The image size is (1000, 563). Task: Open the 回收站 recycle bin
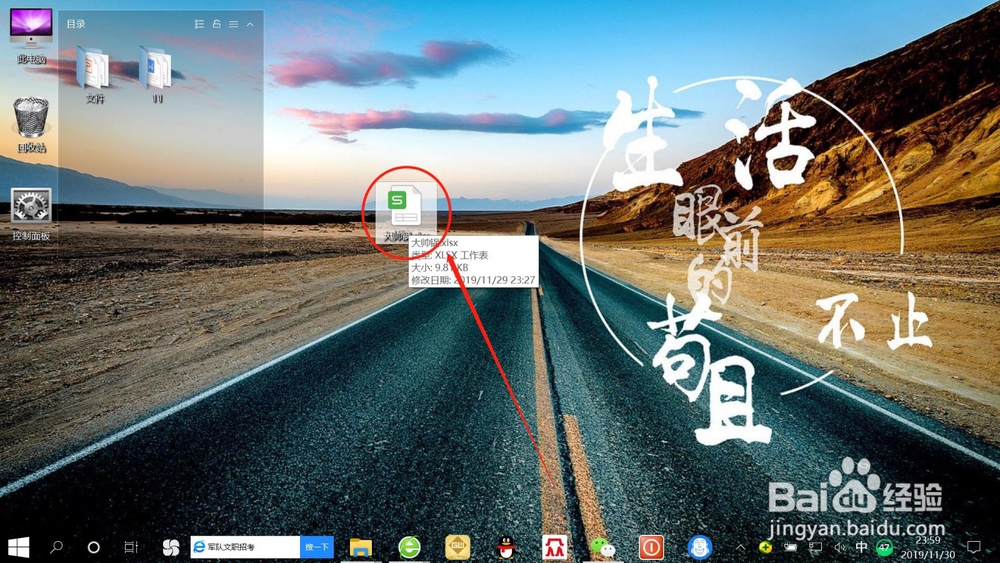pyautogui.click(x=31, y=124)
